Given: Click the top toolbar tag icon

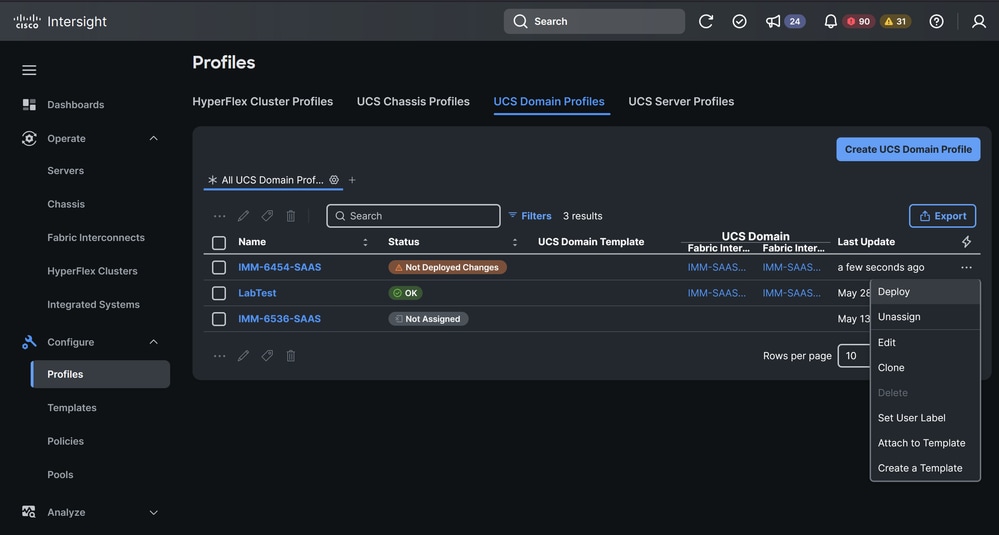Looking at the screenshot, I should click(x=267, y=216).
